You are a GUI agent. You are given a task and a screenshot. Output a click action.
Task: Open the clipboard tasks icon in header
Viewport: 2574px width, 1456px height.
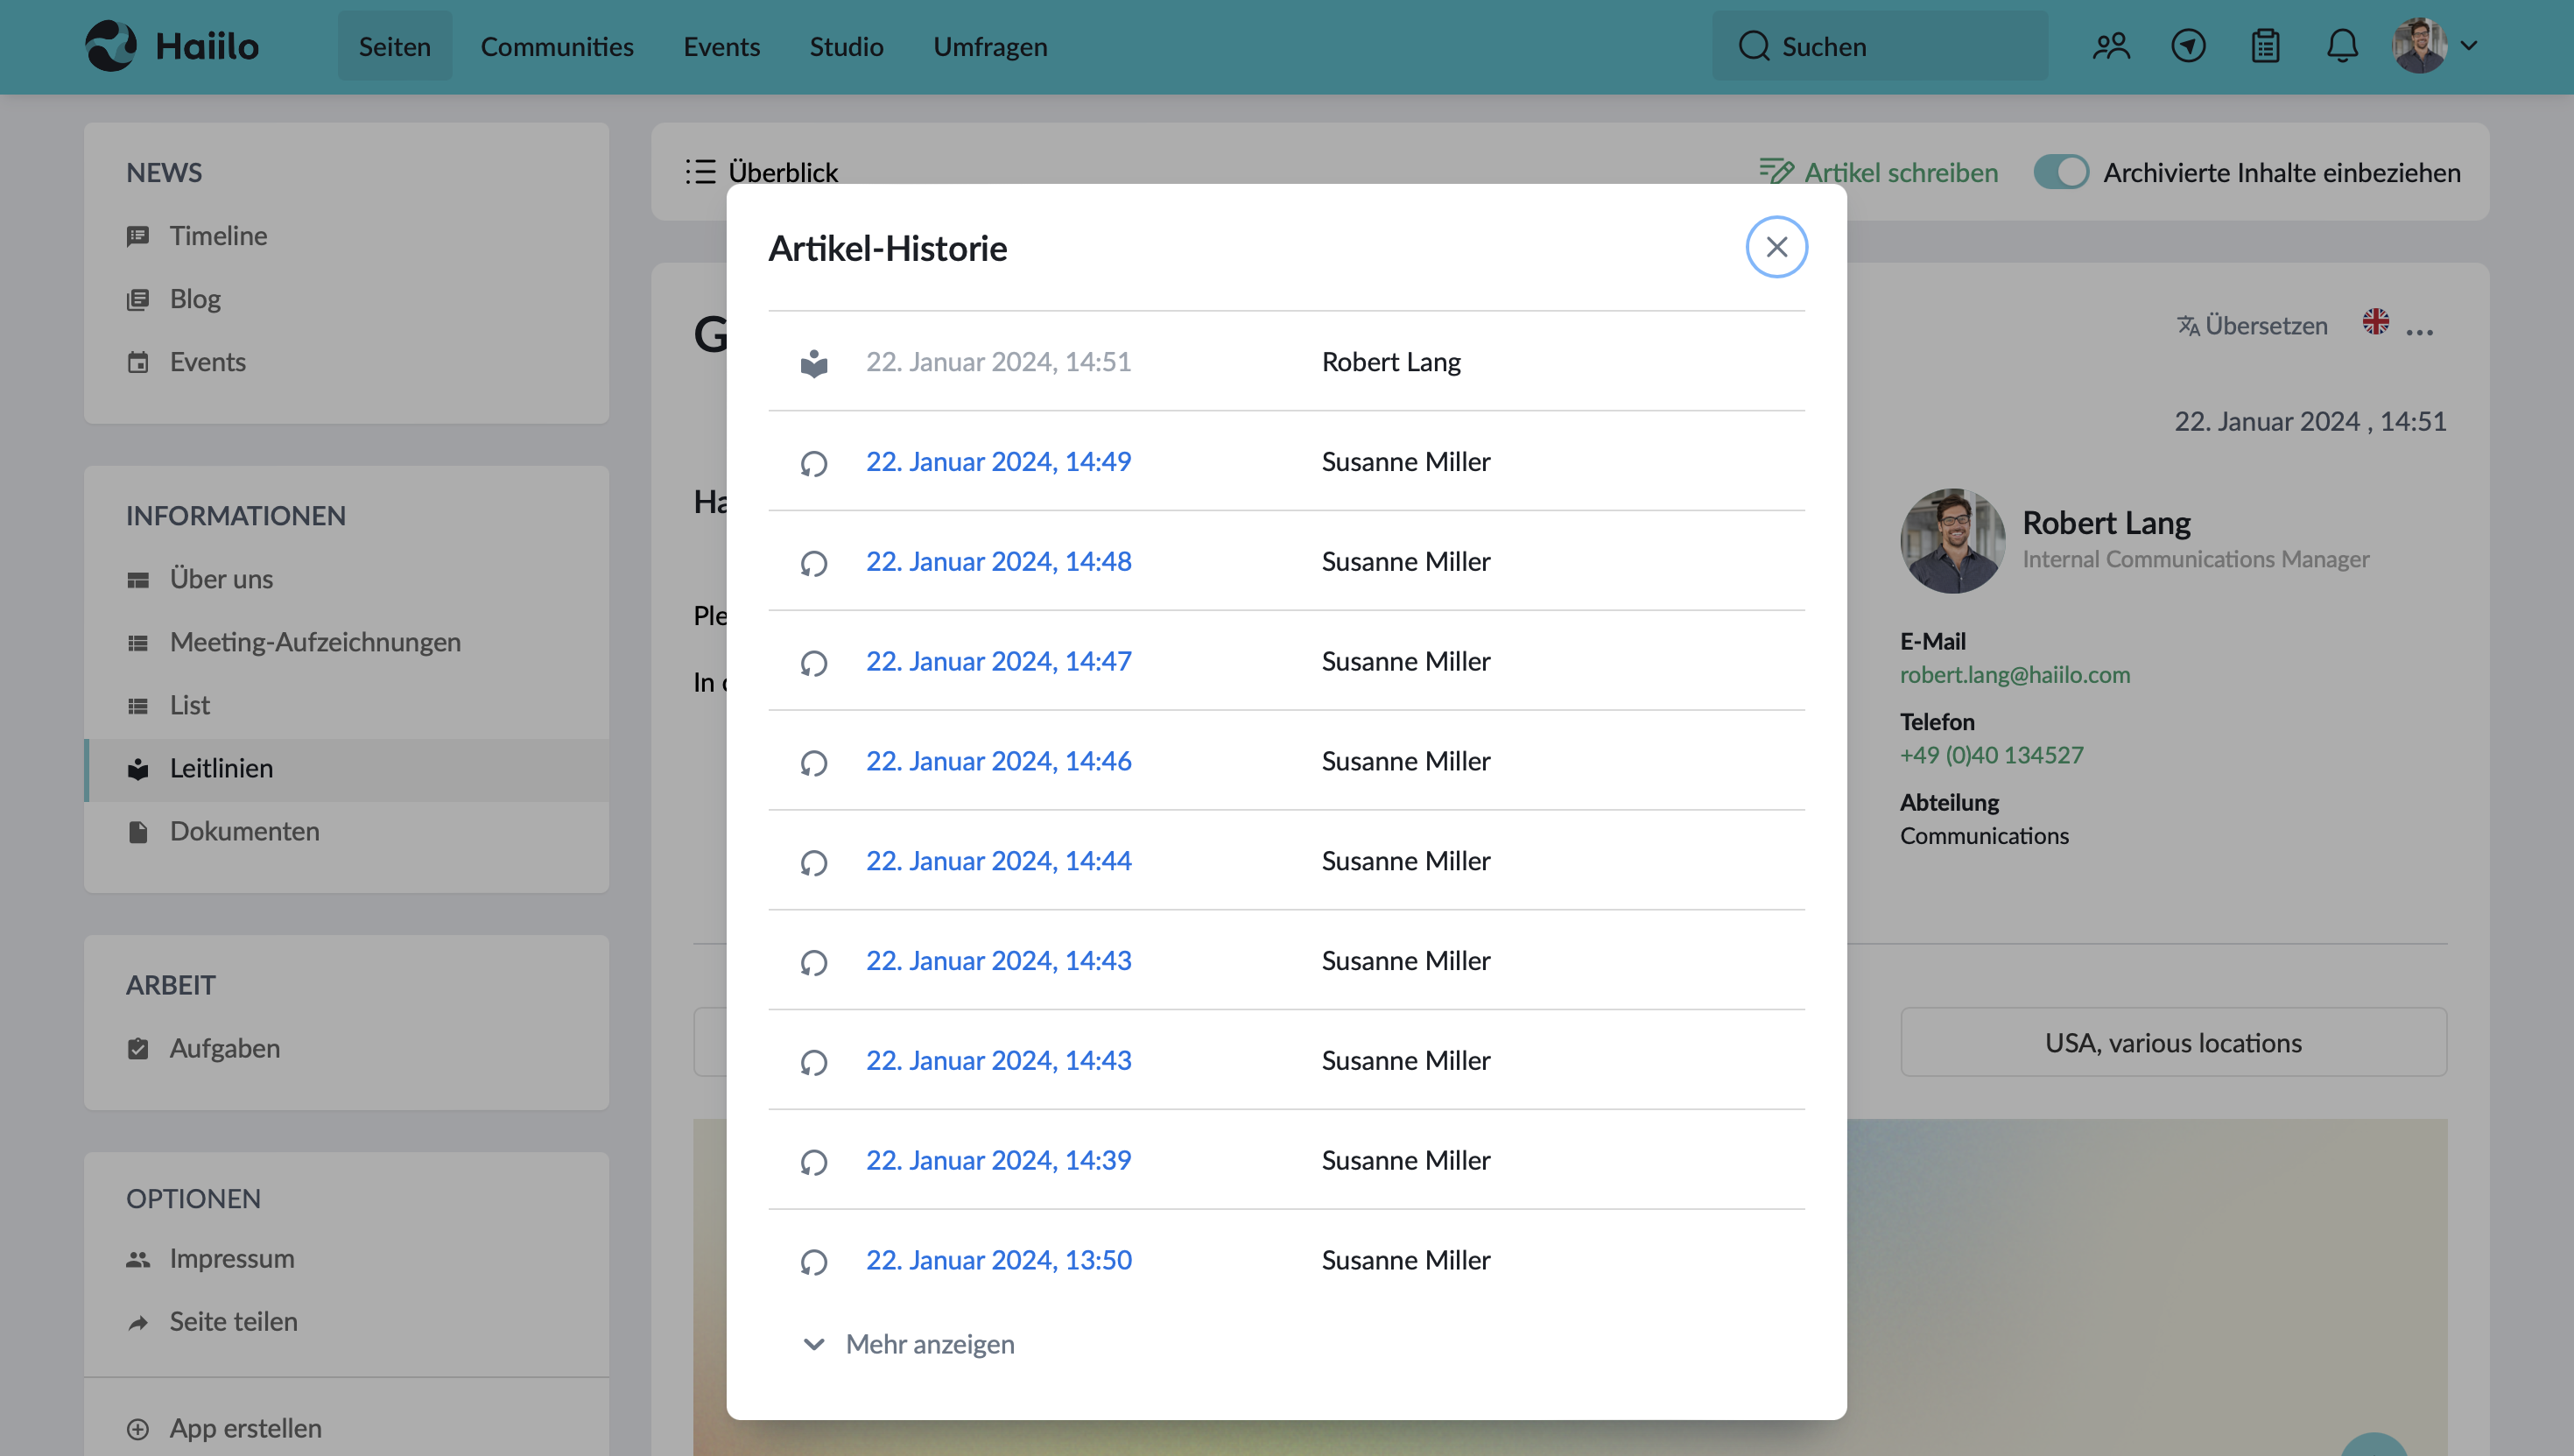pyautogui.click(x=2265, y=46)
